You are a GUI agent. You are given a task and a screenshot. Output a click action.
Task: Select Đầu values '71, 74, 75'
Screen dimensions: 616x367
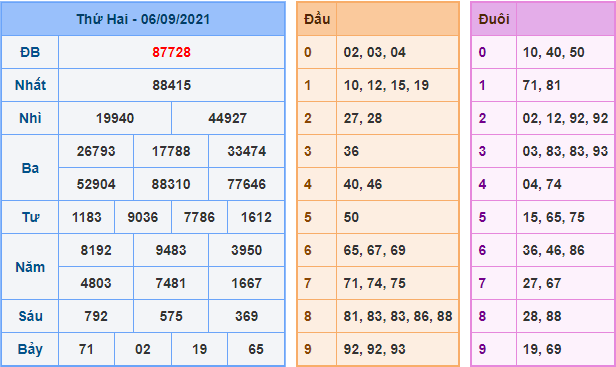click(375, 283)
